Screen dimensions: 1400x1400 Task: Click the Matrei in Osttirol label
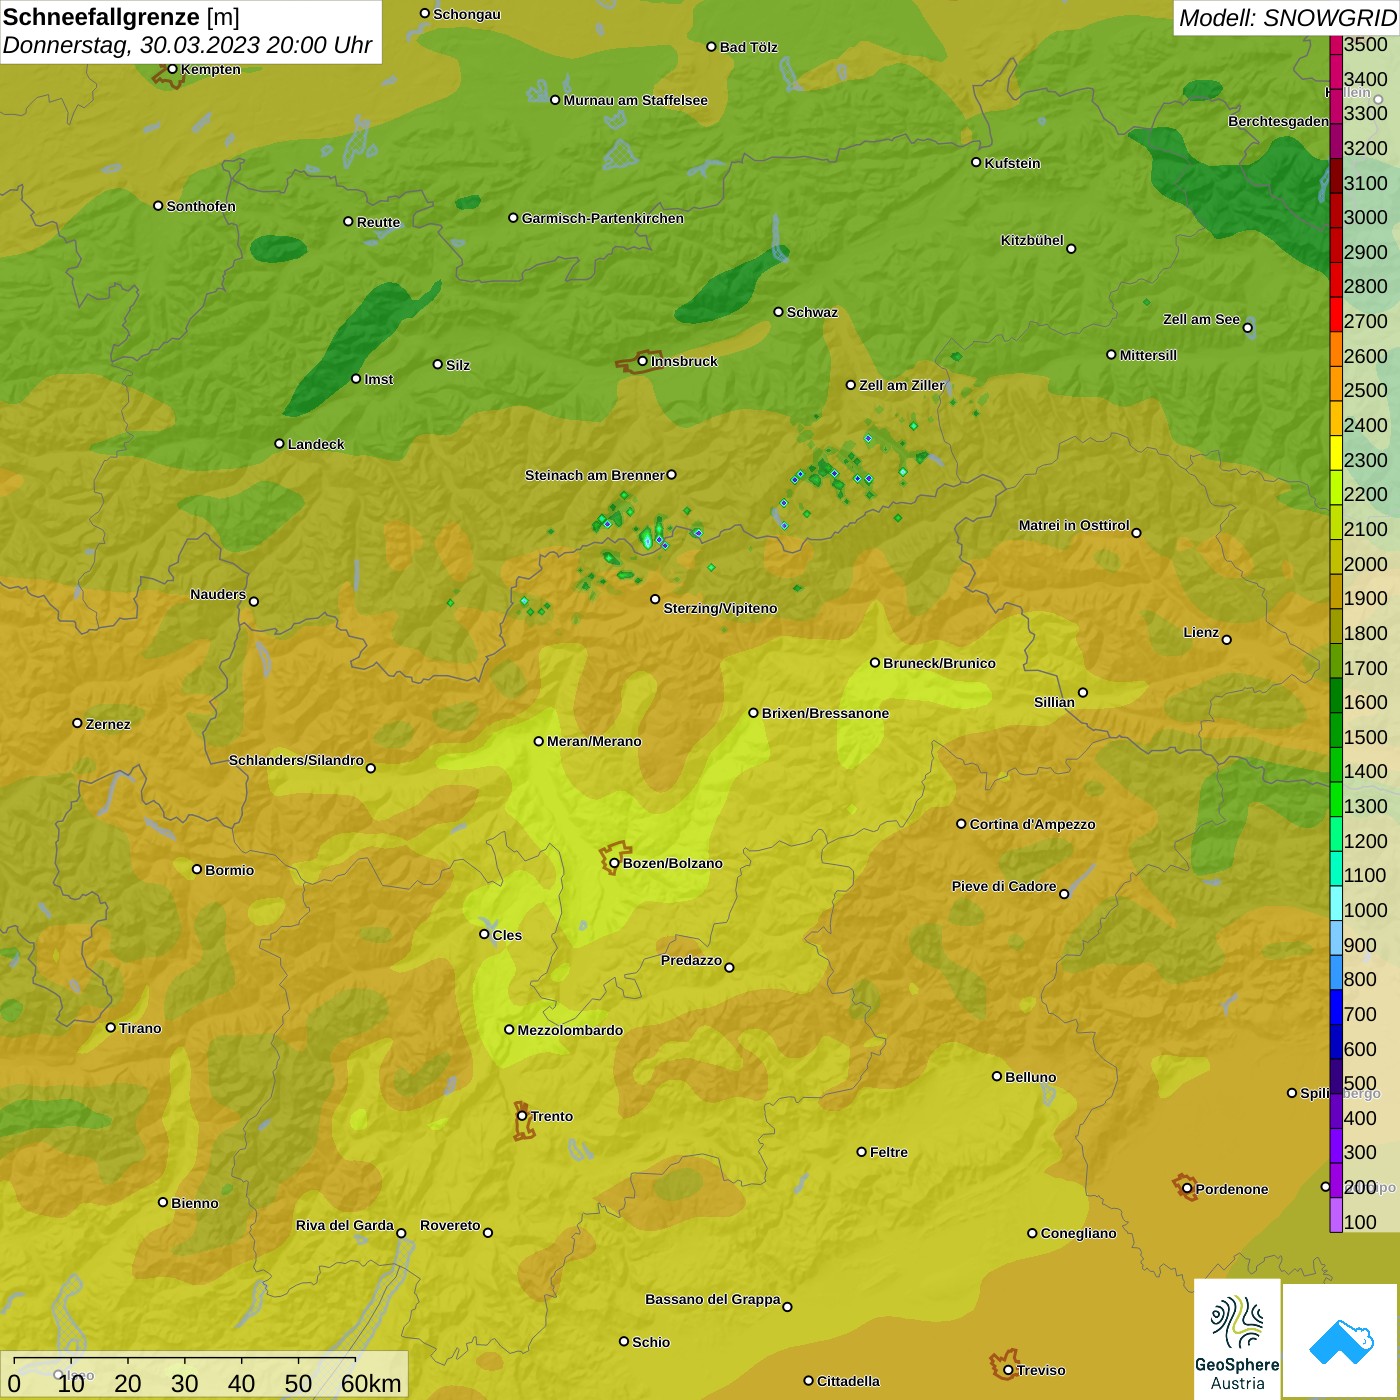(x=1074, y=525)
